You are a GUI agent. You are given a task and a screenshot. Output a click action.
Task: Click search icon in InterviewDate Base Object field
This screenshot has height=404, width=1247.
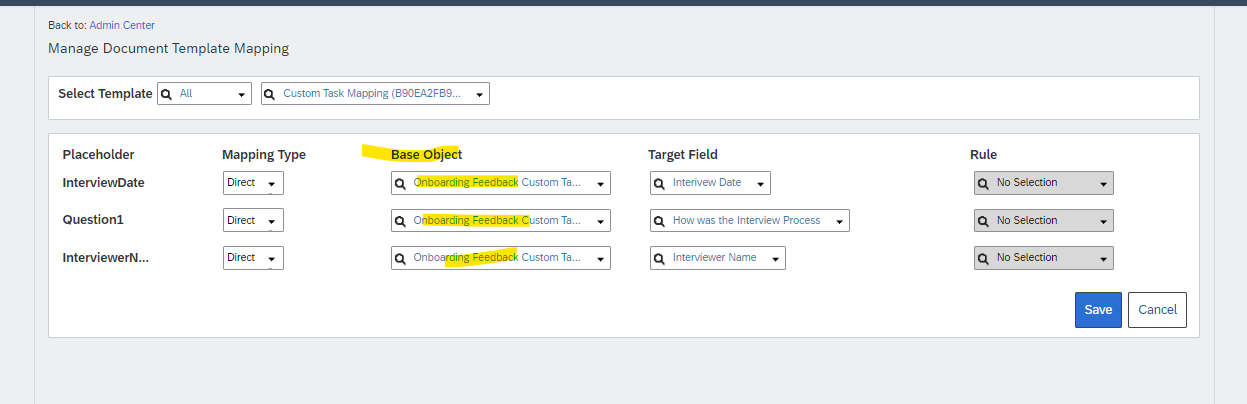tap(400, 184)
